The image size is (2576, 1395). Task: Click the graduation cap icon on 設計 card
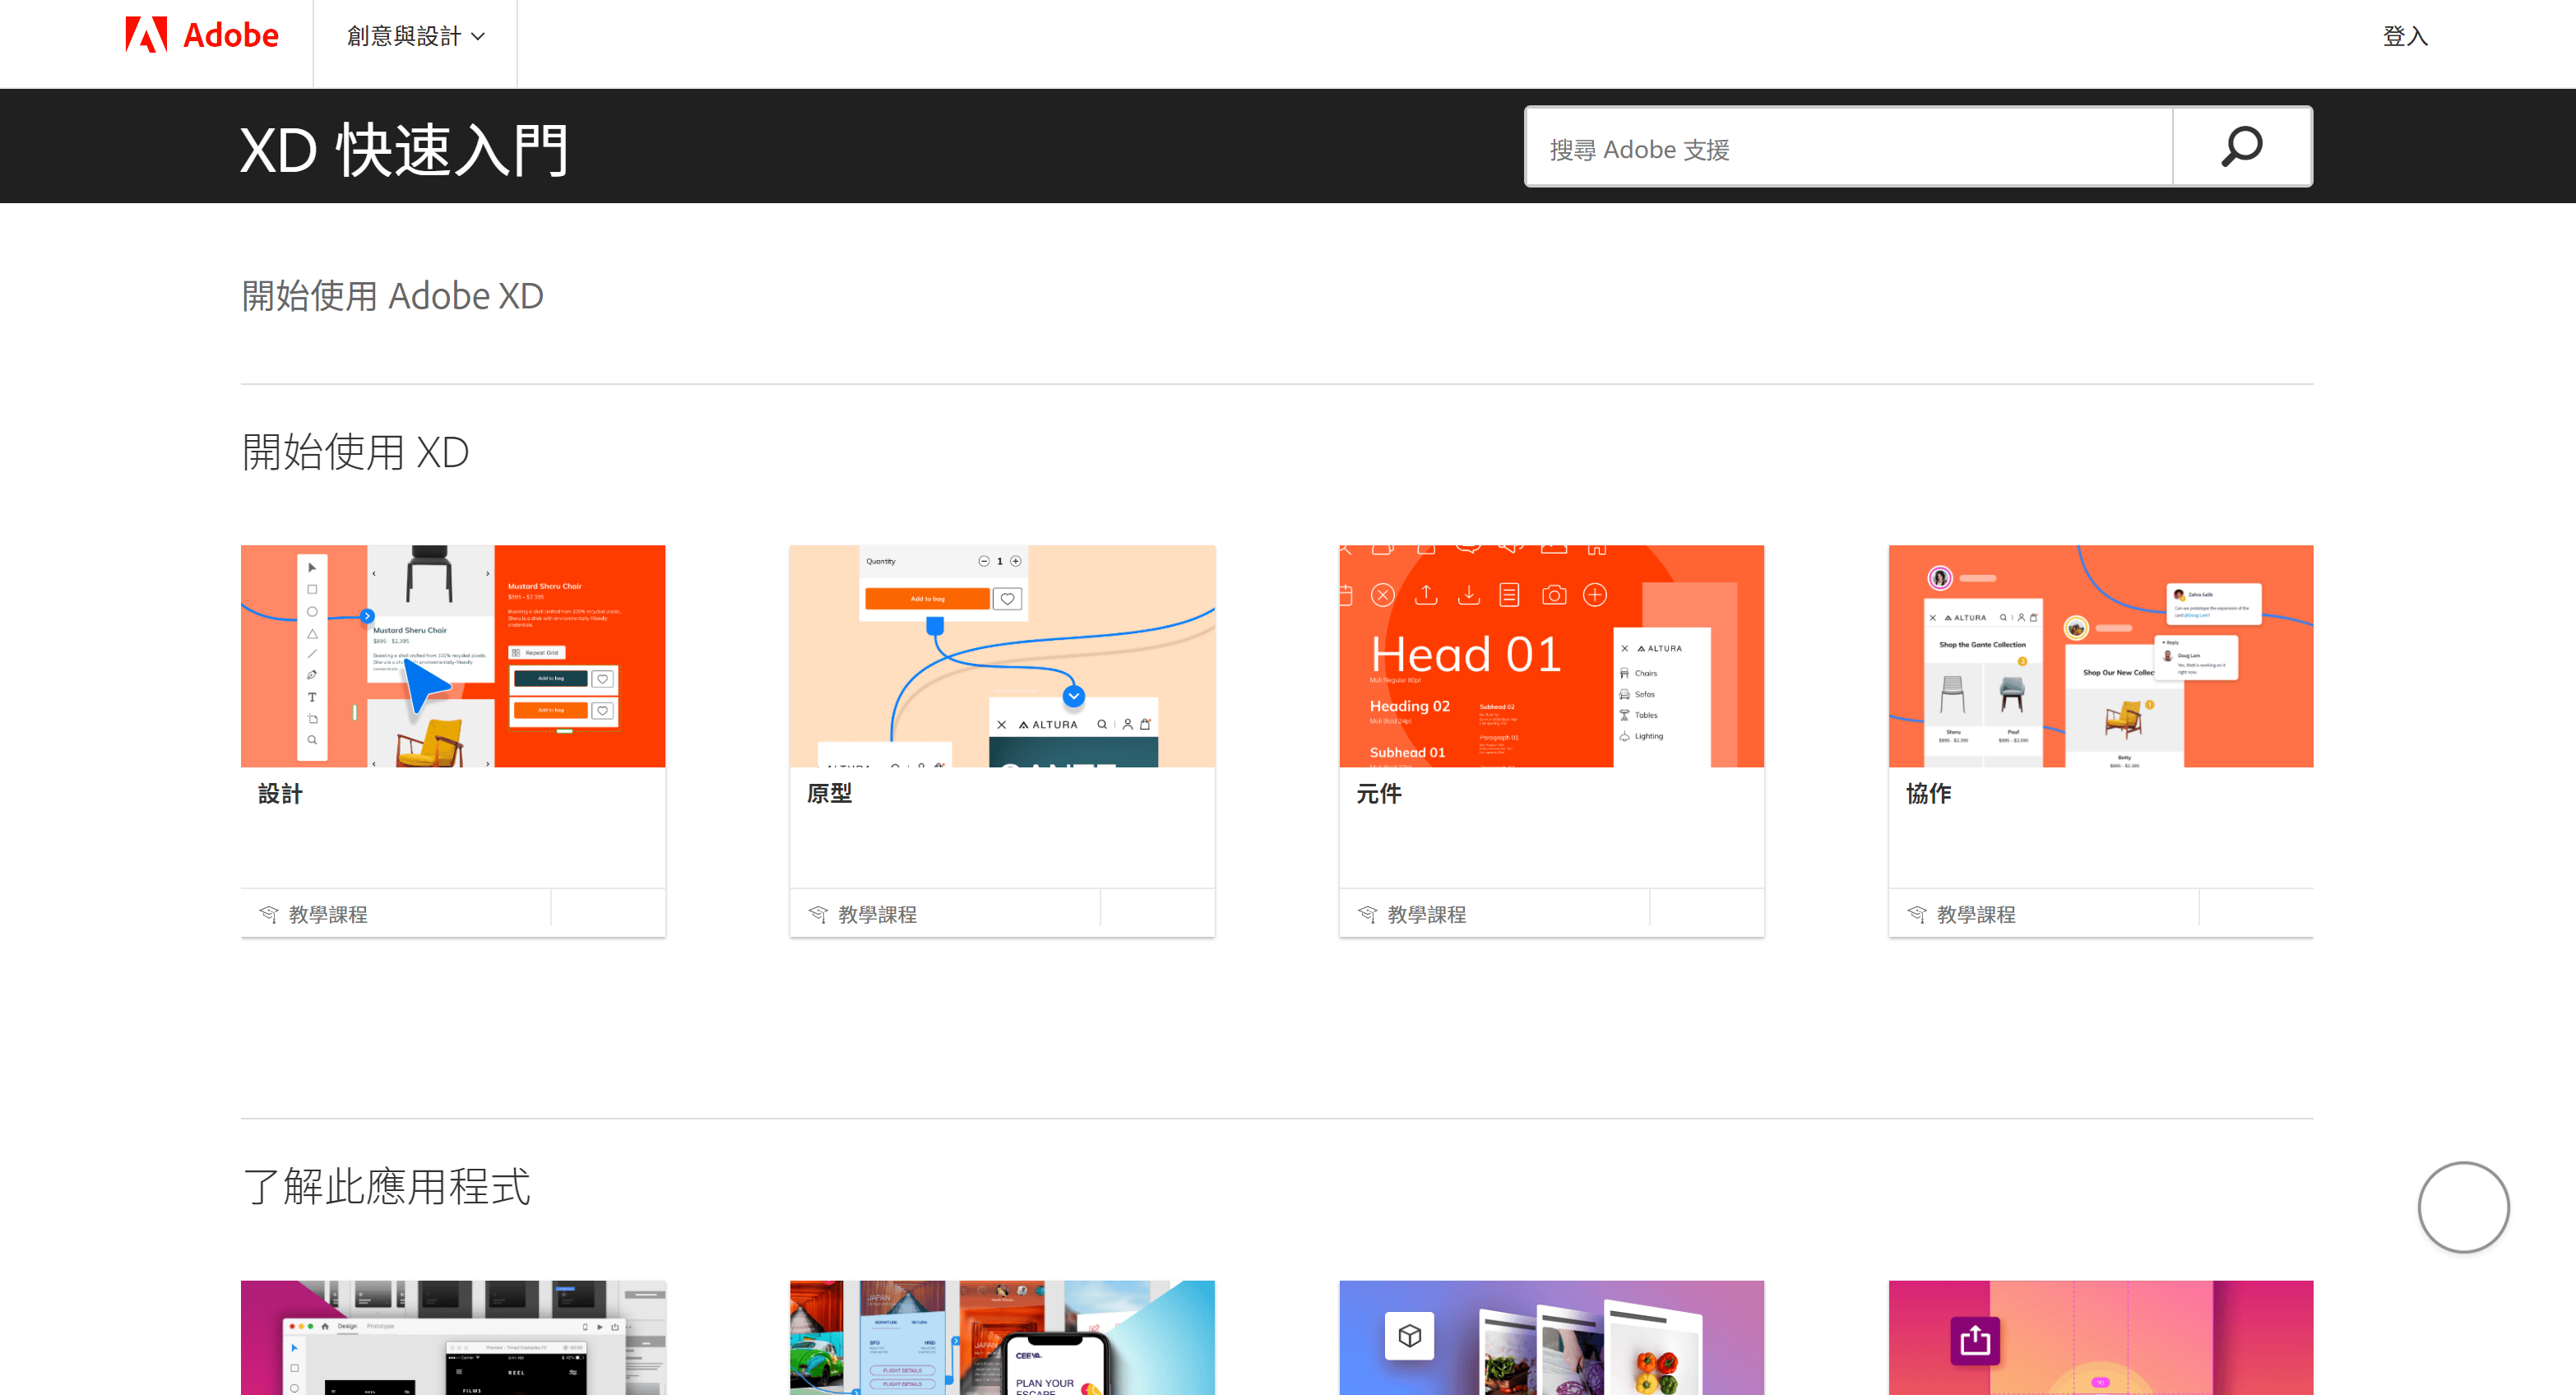[268, 914]
